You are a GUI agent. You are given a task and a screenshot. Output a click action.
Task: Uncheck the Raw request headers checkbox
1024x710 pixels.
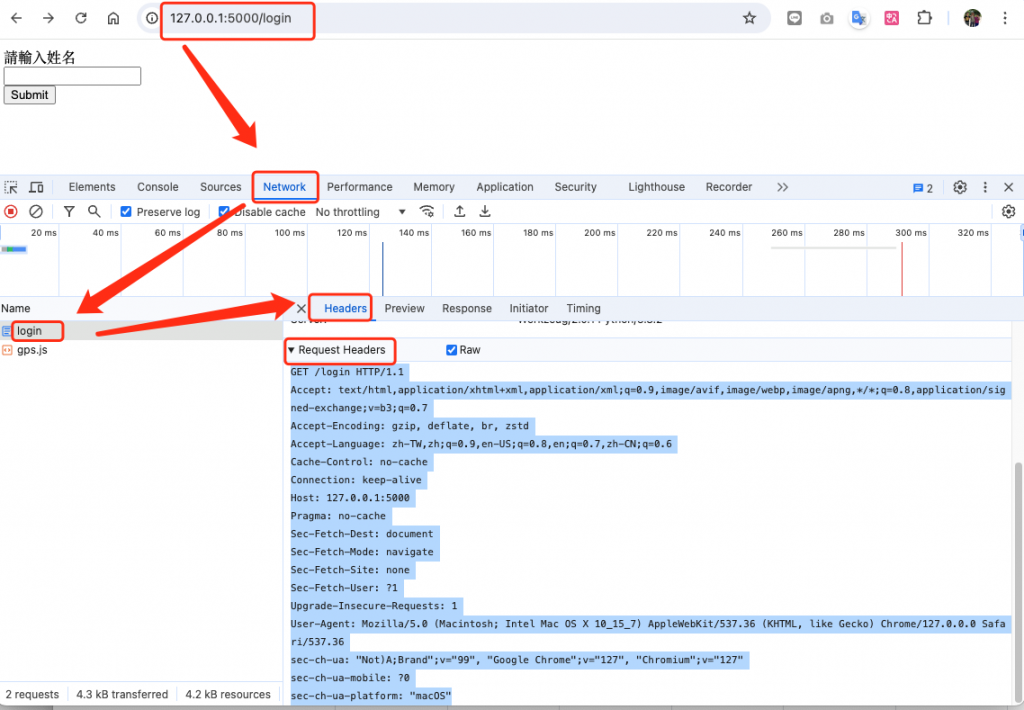point(451,350)
